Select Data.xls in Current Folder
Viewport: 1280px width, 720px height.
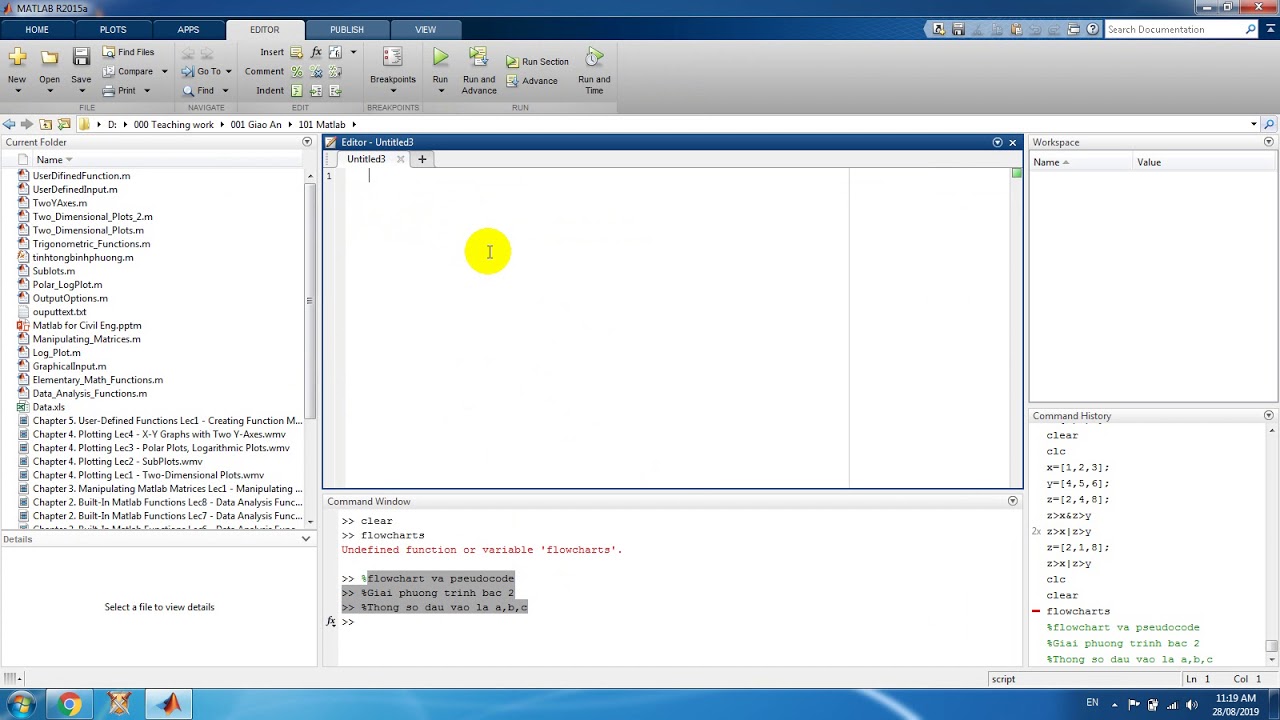[x=48, y=407]
